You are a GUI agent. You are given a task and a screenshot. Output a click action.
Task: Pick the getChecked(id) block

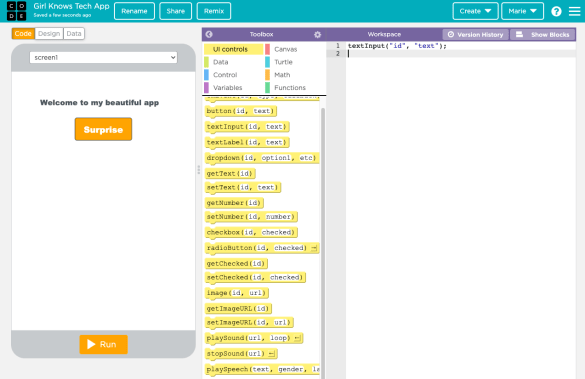tap(237, 264)
